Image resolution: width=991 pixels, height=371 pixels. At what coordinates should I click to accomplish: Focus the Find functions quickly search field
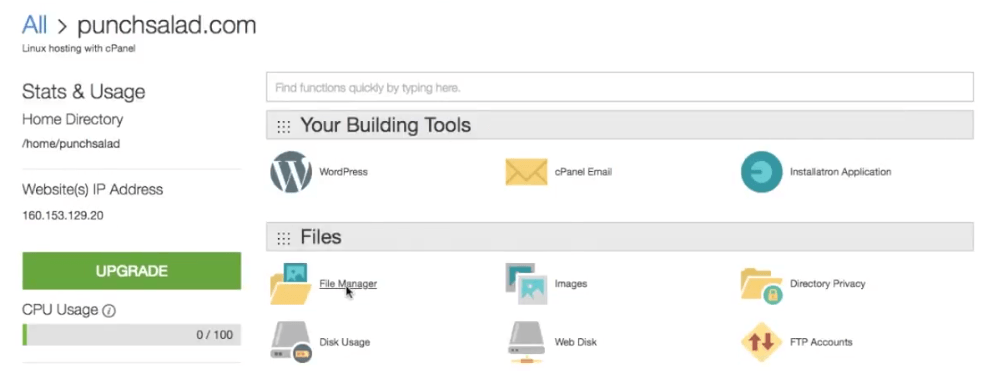click(x=619, y=87)
